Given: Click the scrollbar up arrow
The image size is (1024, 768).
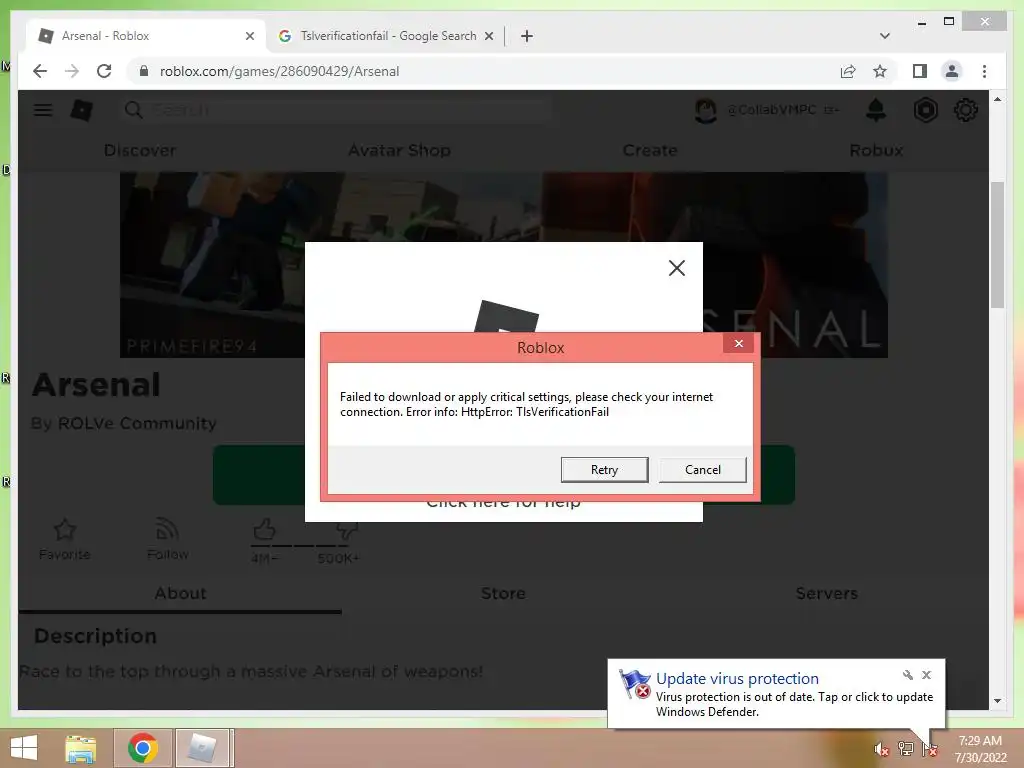Looking at the screenshot, I should point(997,99).
